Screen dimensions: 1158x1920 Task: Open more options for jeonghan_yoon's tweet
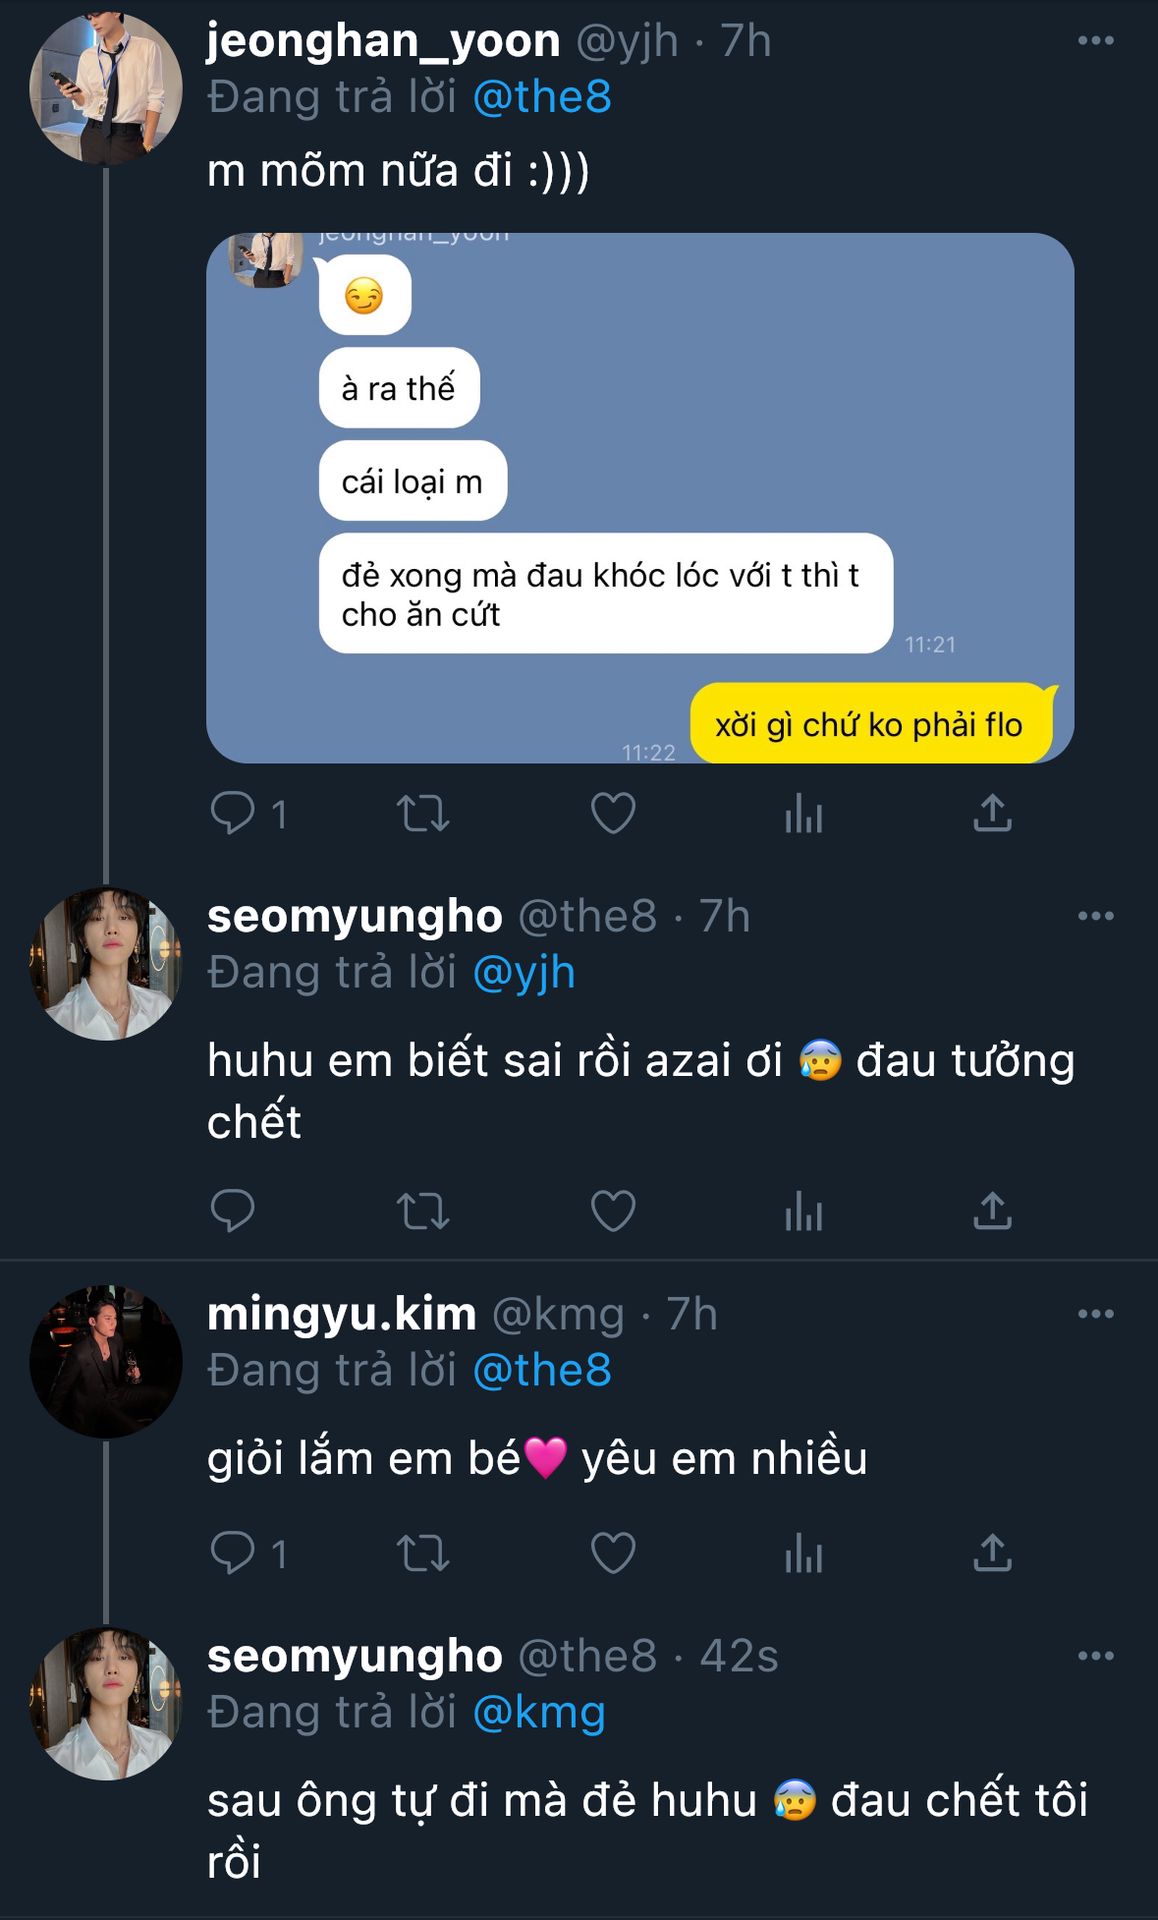tap(1095, 41)
